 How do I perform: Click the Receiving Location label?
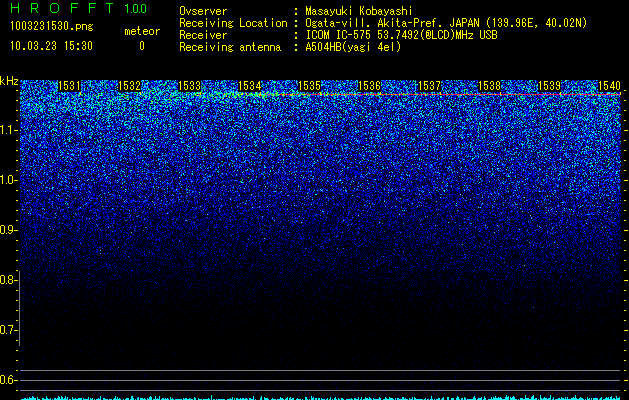coord(233,23)
